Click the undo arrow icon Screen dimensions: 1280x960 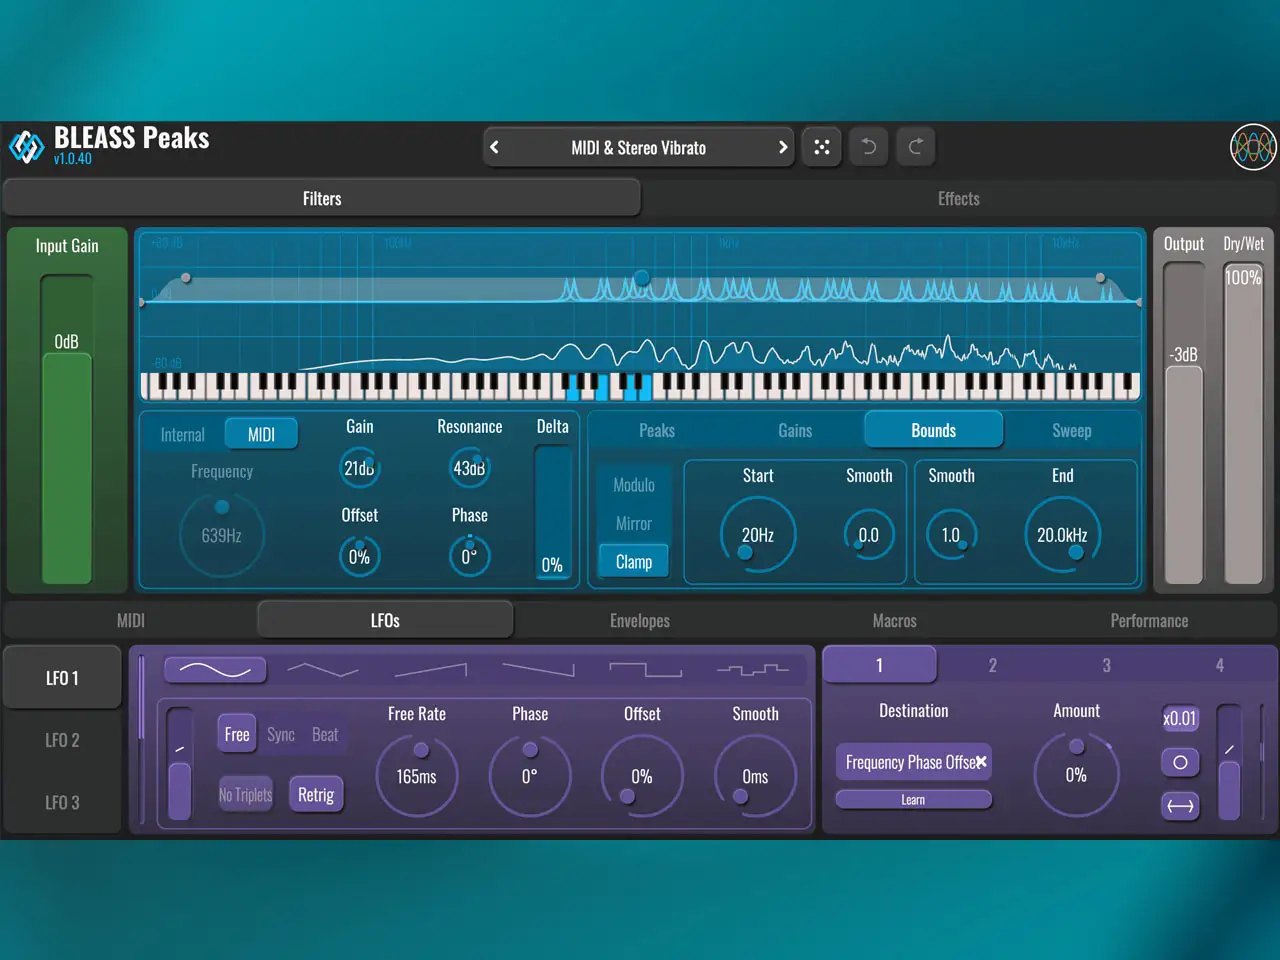click(868, 147)
